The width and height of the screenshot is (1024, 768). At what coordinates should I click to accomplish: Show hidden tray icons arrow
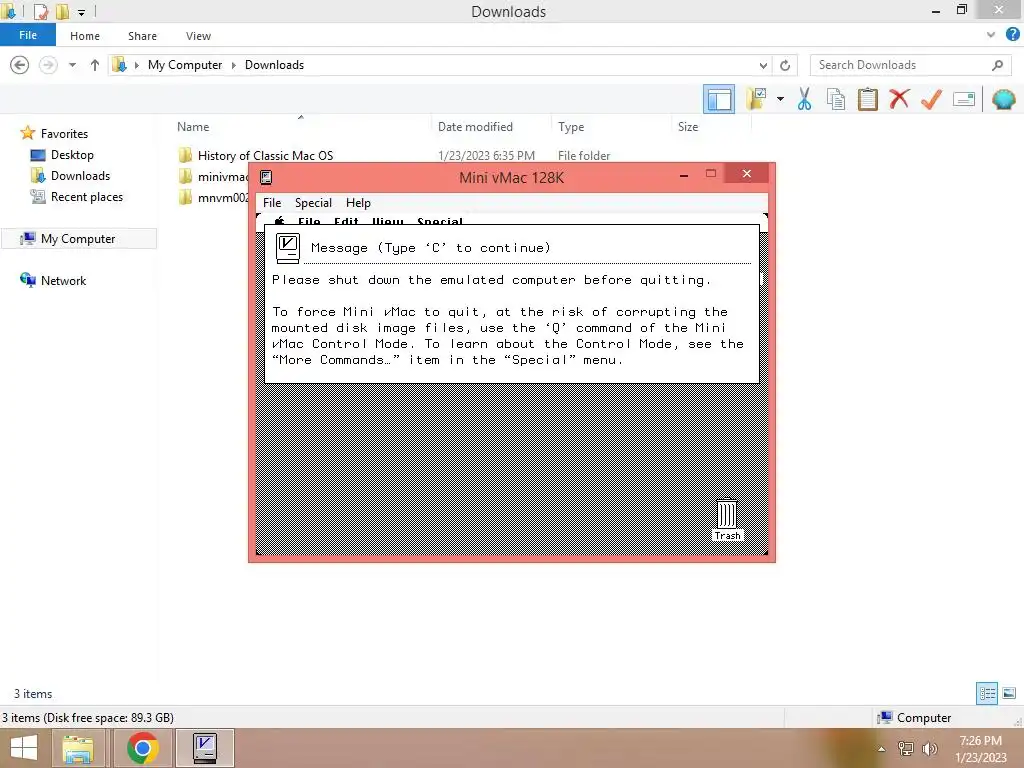tap(882, 749)
